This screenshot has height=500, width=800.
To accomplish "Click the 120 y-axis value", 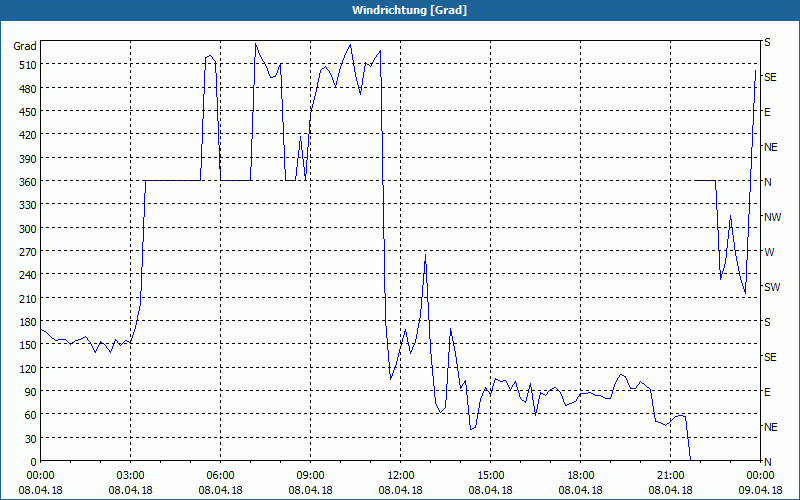I will pos(27,369).
